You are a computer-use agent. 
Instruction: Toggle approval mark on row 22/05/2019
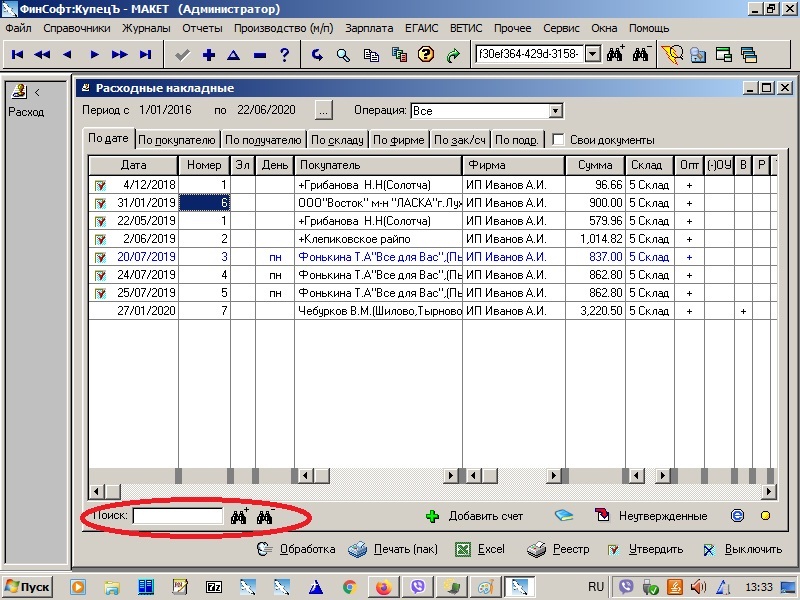pyautogui.click(x=100, y=221)
